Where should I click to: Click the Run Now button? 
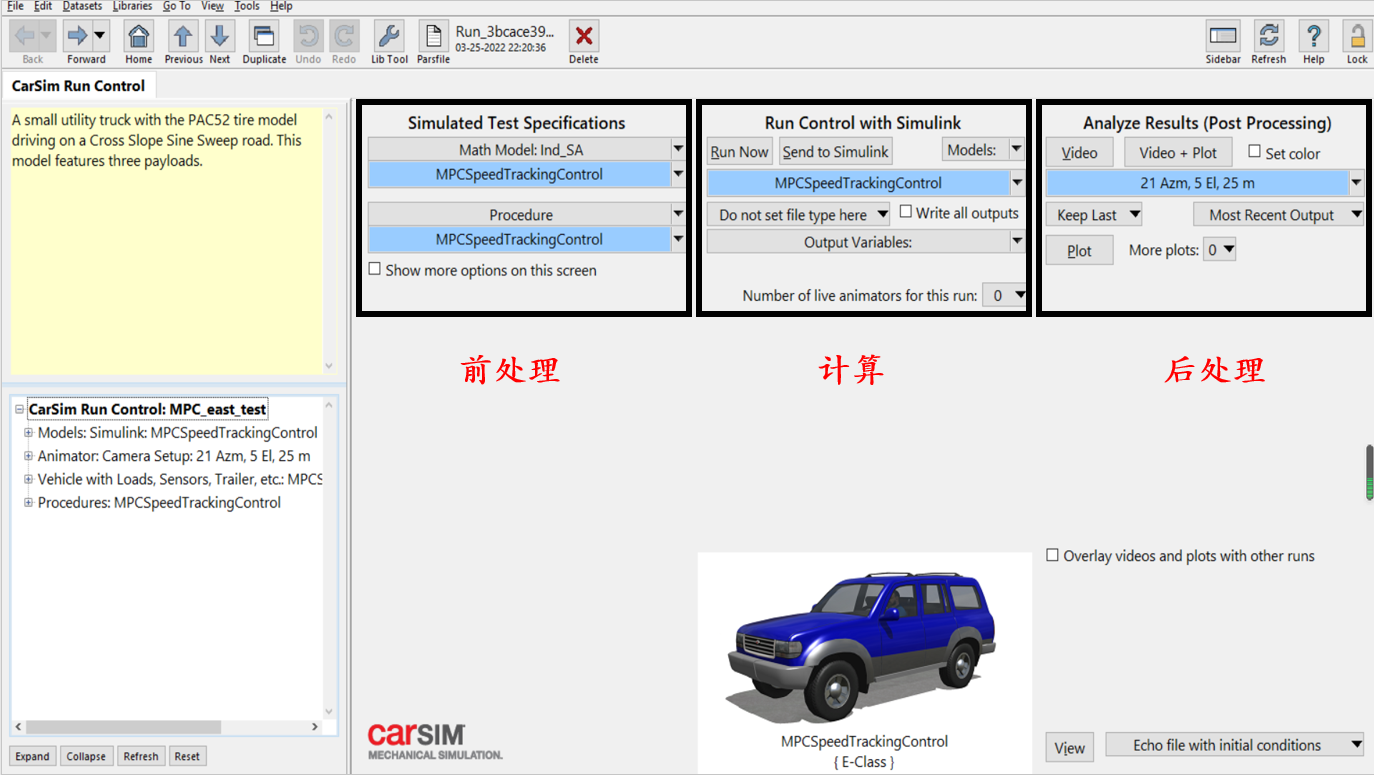click(x=739, y=151)
